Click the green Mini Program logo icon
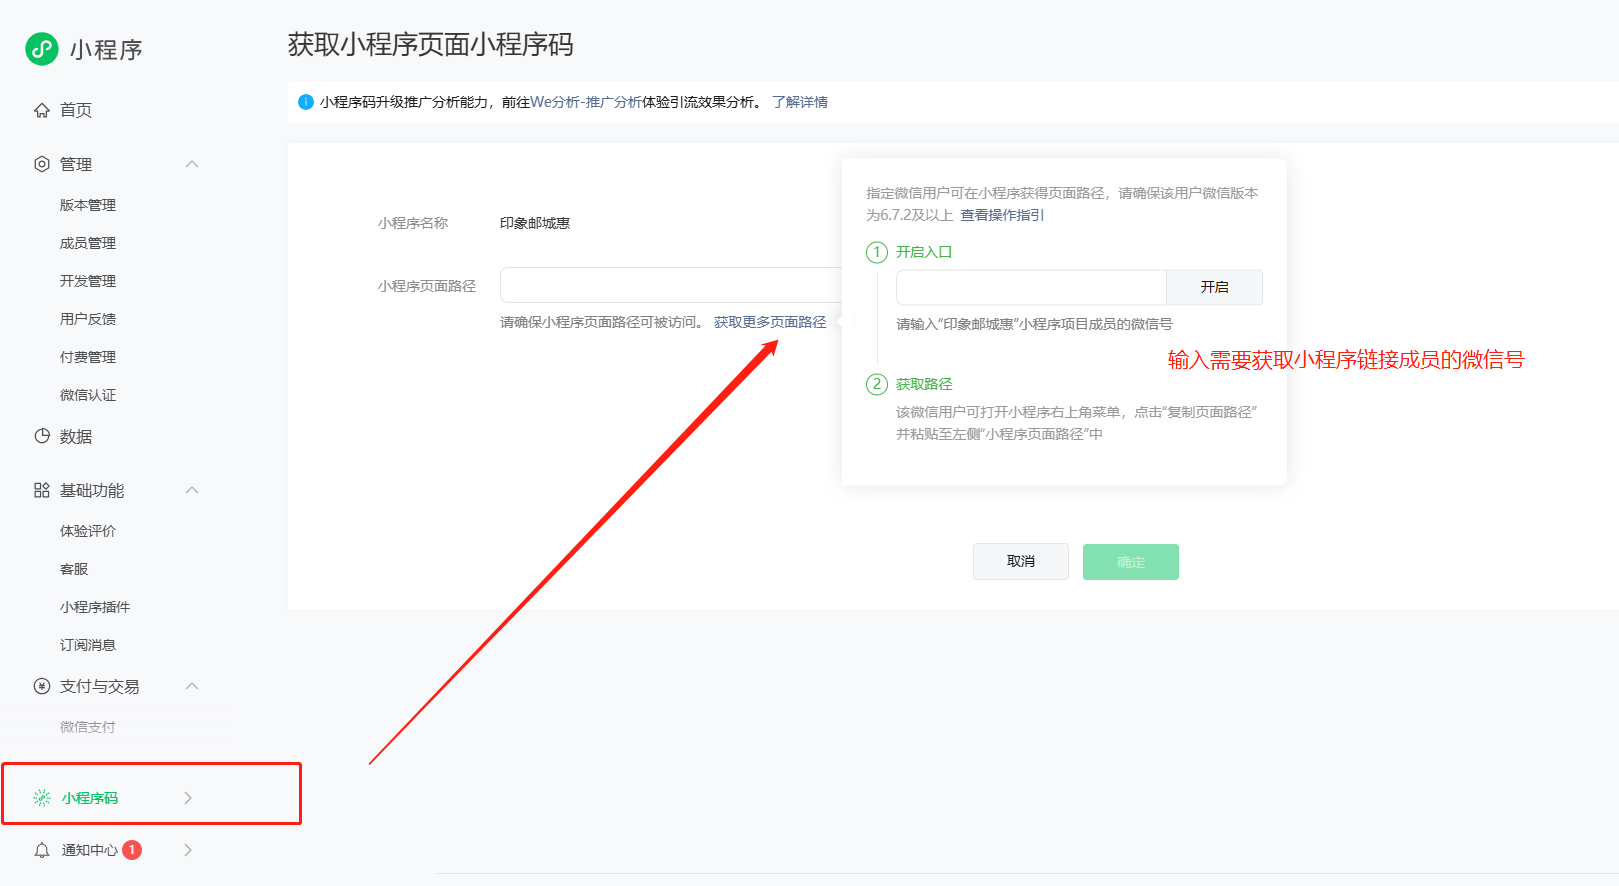The width and height of the screenshot is (1619, 886). click(x=42, y=49)
